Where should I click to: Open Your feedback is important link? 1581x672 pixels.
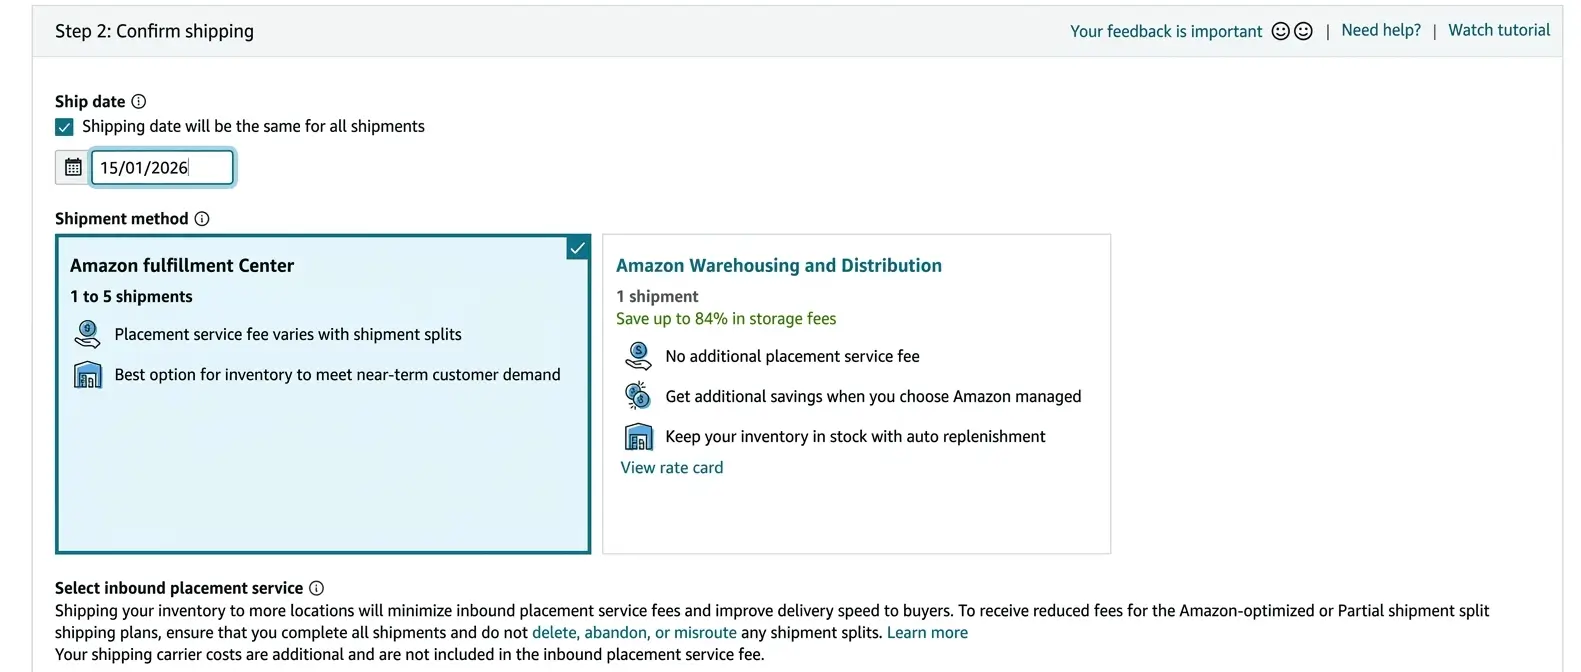(x=1166, y=31)
